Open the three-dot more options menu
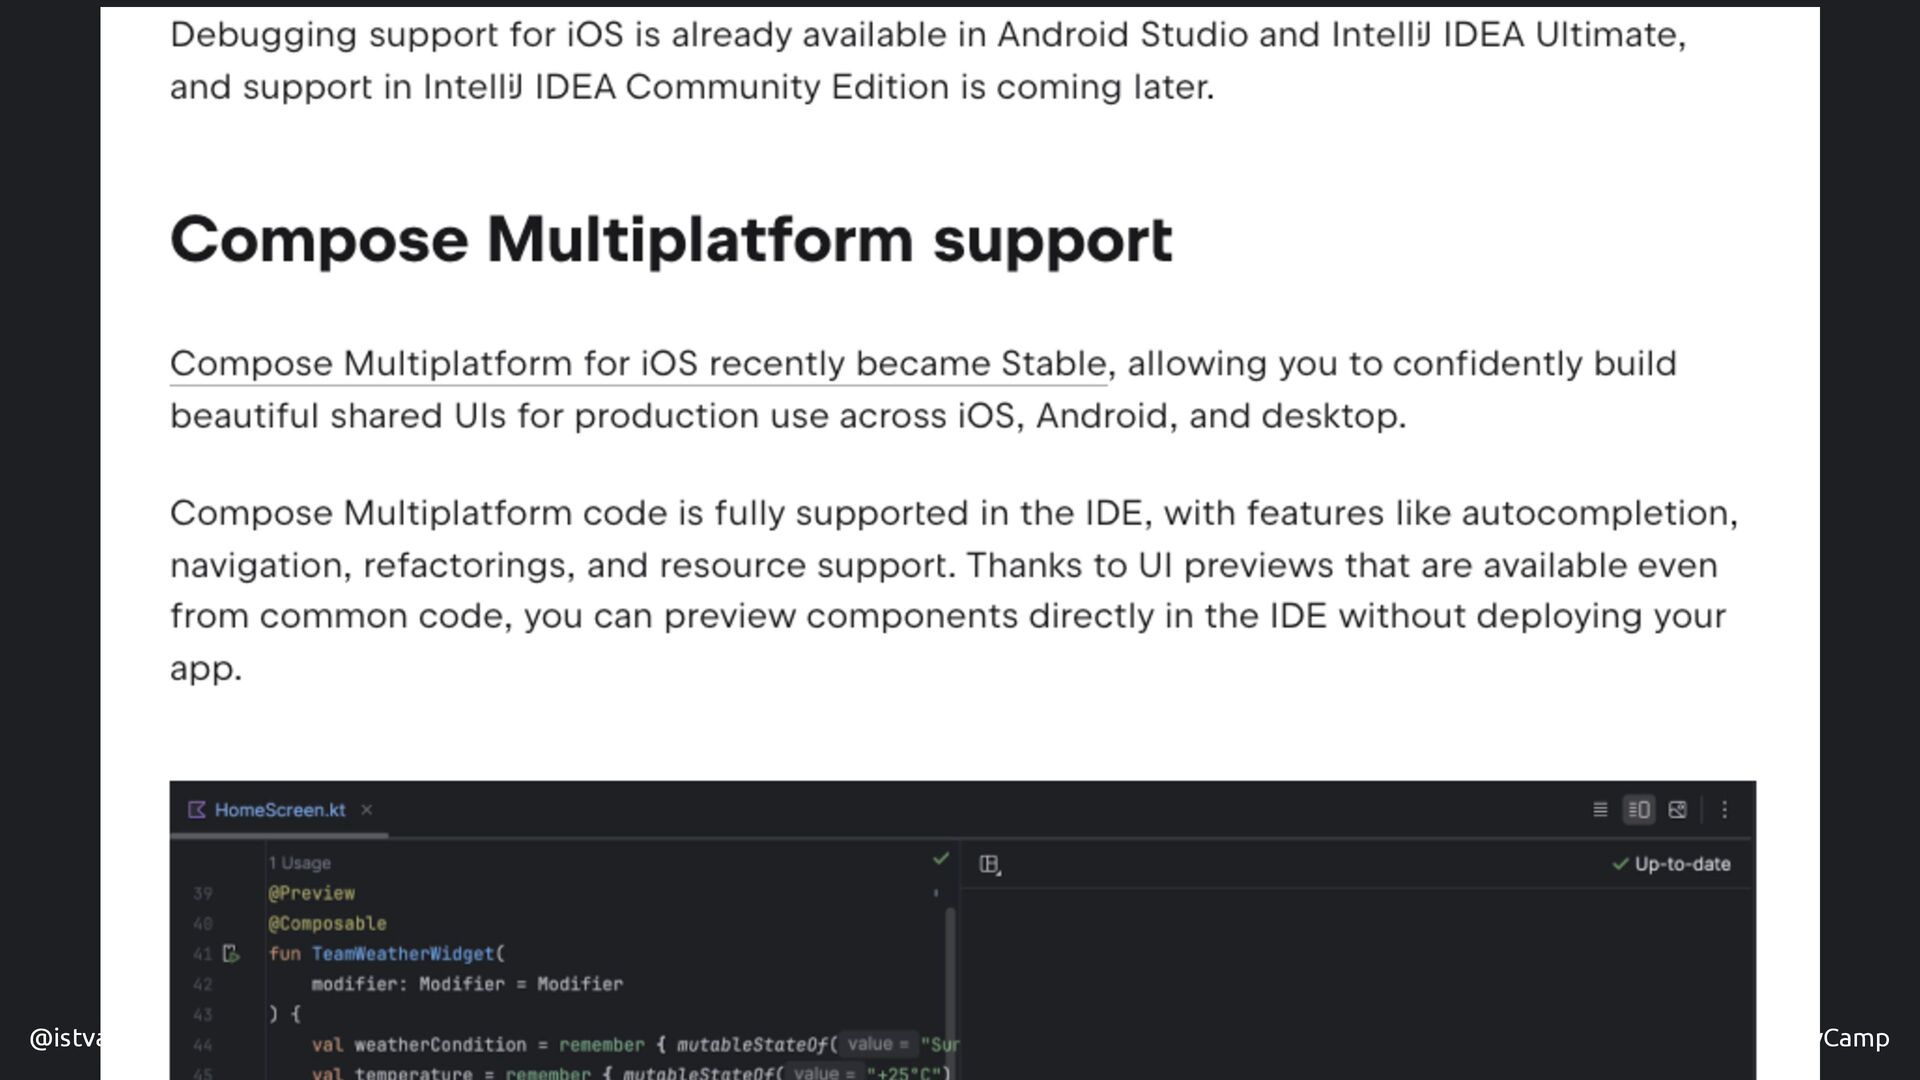This screenshot has width=1920, height=1080. tap(1724, 810)
